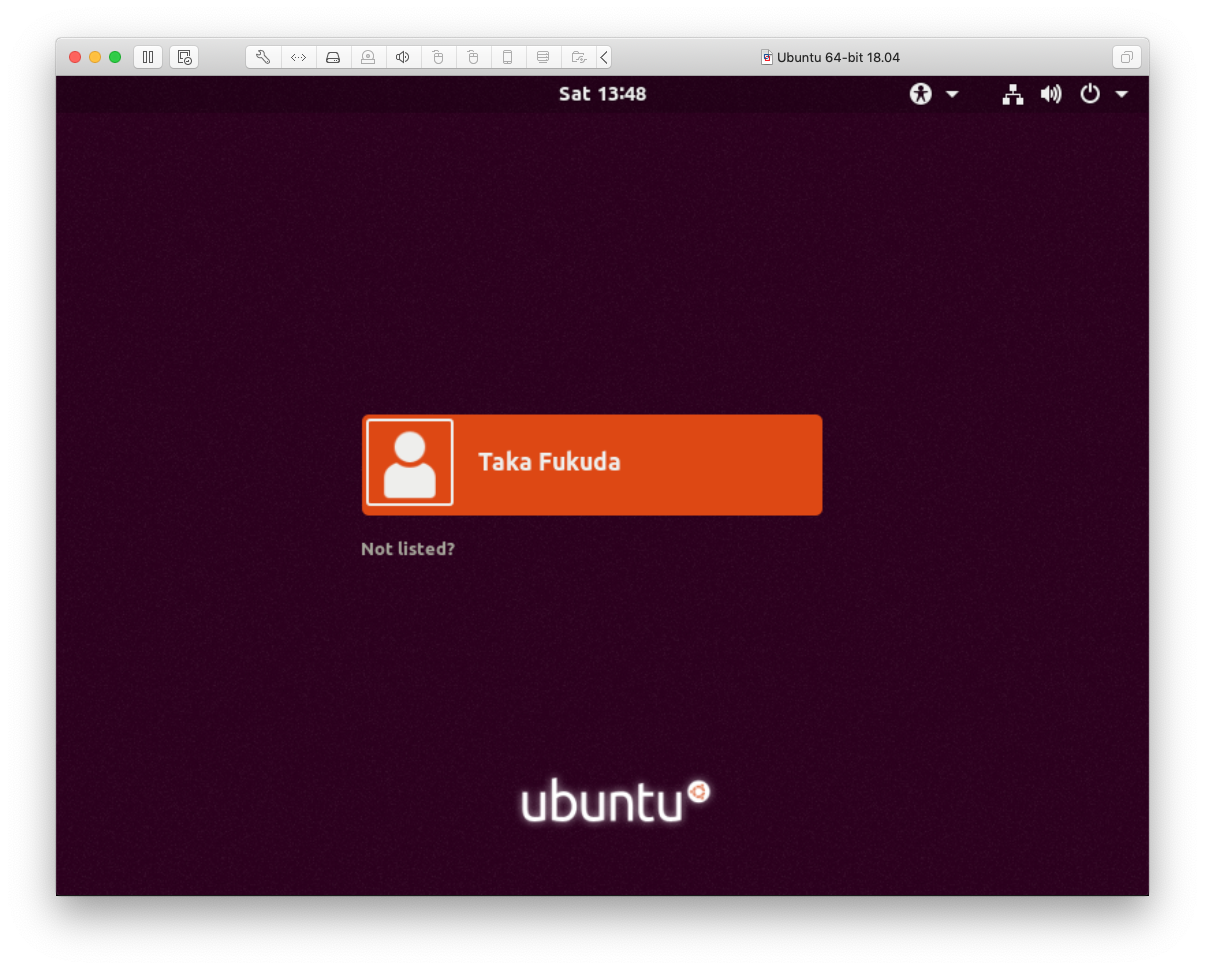Viewport: 1205px width, 970px height.
Task: Pause the virtual machine
Action: 148,57
